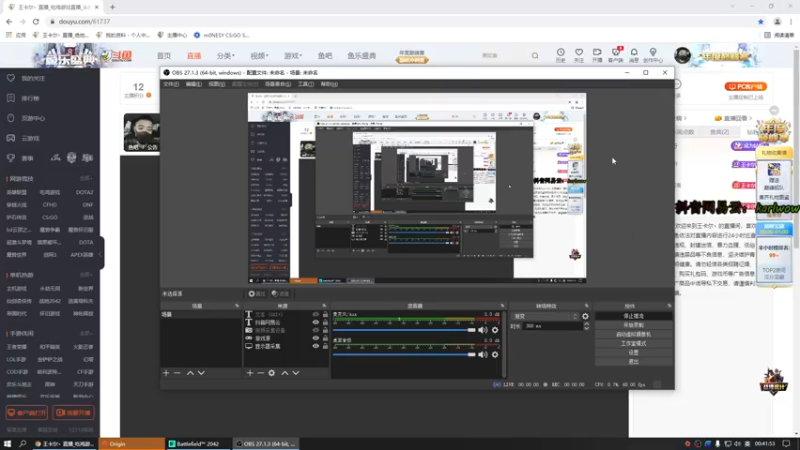Open the Windows Start menu
This screenshot has height=450, width=800.
[x=8, y=443]
